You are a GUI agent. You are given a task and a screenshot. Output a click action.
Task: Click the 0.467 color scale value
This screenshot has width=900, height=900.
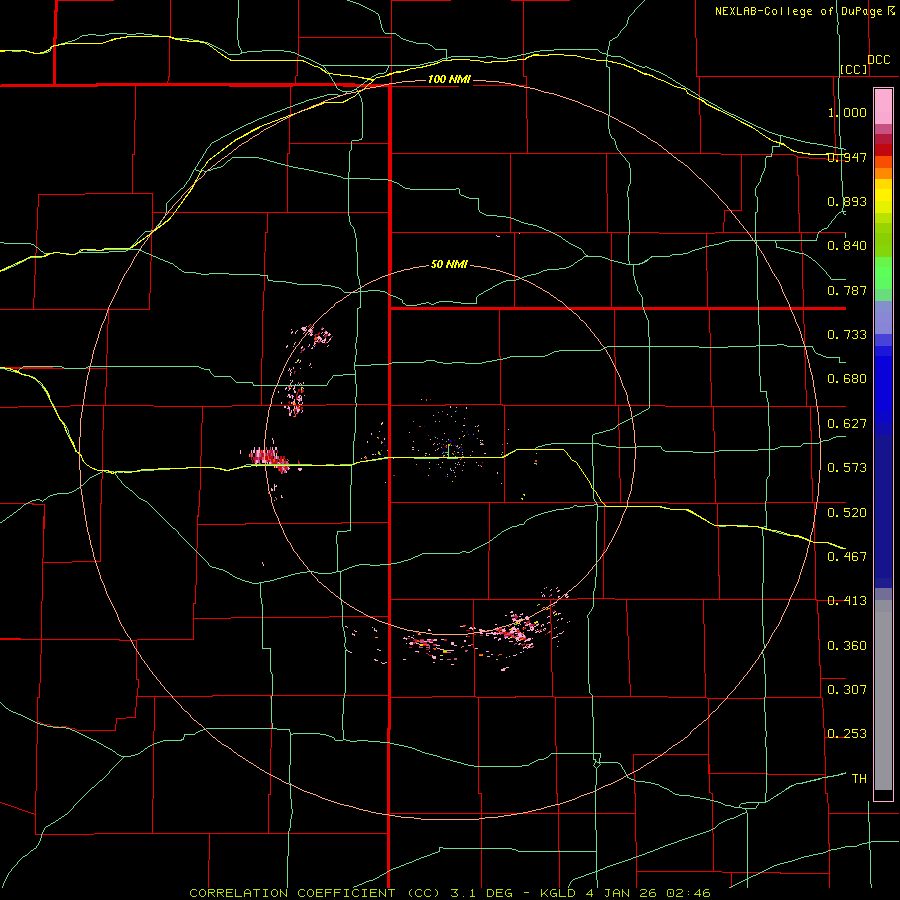tap(847, 556)
